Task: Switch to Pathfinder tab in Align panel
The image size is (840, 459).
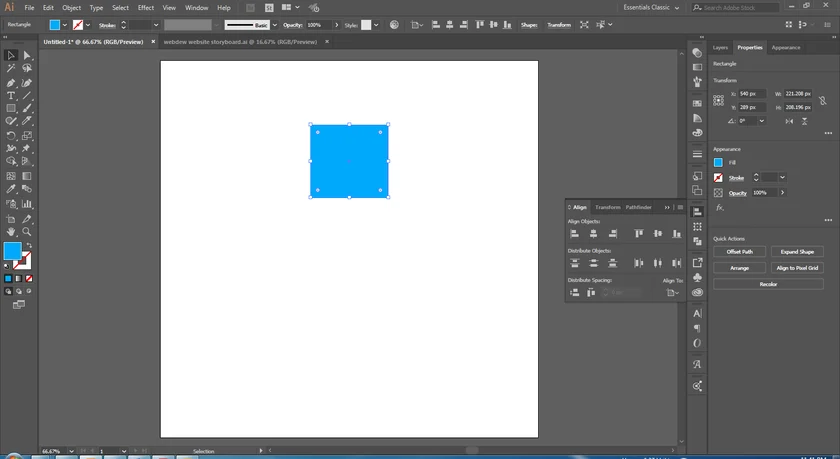Action: coord(639,207)
